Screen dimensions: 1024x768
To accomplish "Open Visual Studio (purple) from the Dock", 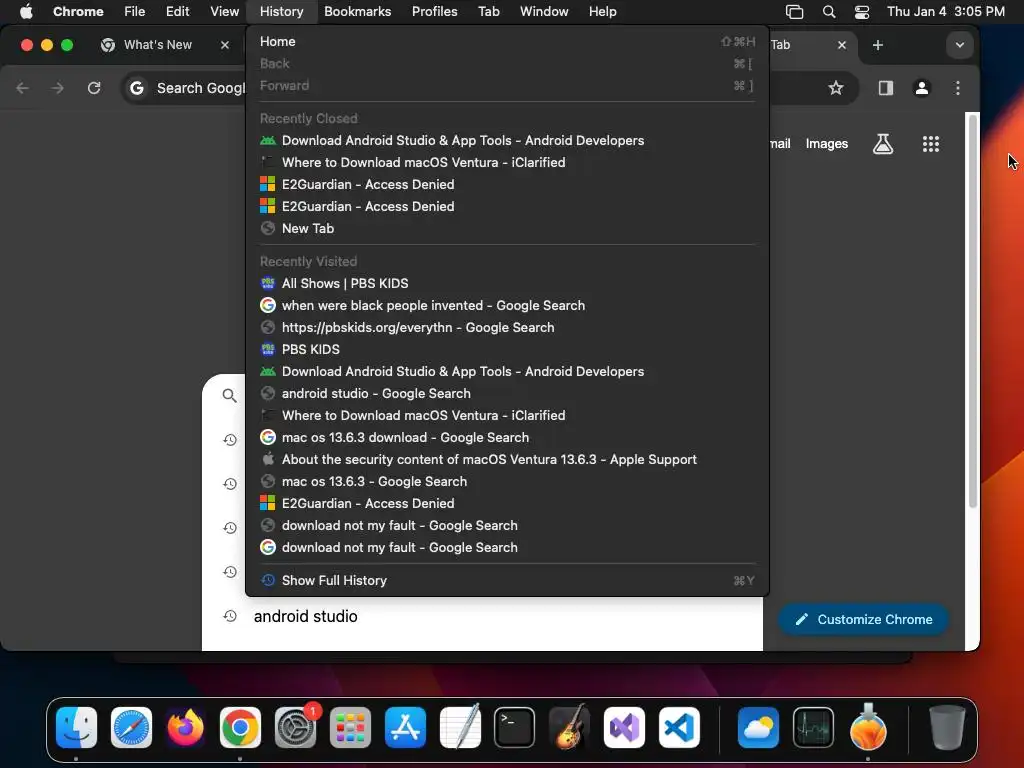I will (x=624, y=727).
